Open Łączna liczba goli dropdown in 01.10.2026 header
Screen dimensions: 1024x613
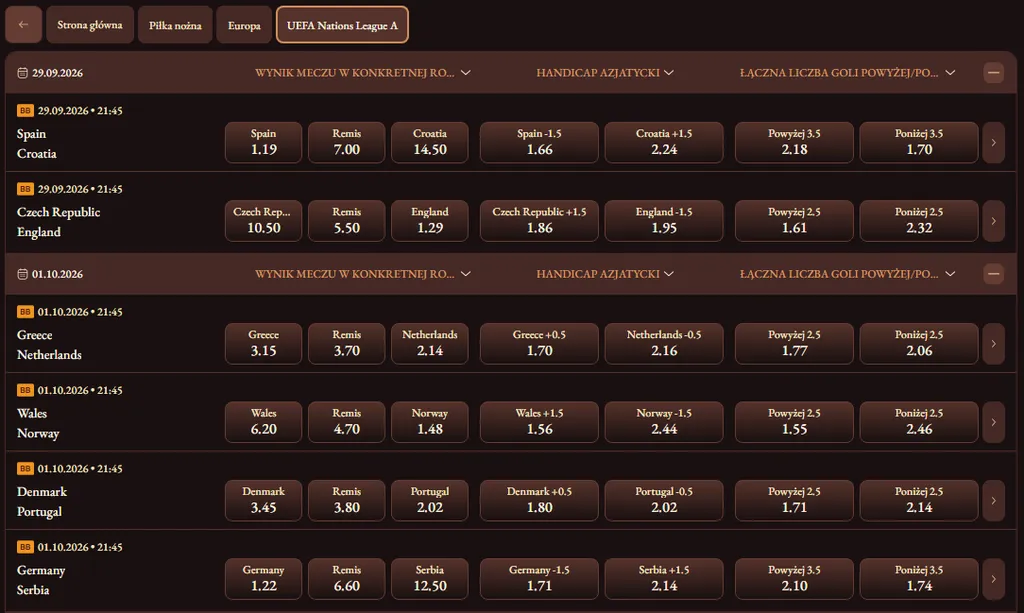[x=847, y=274]
